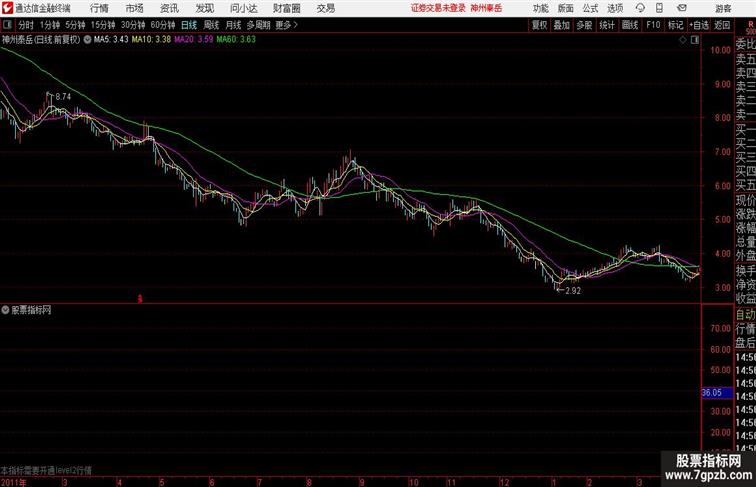The height and width of the screenshot is (487, 756).
Task: Click the 复权 toolbar button
Action: [x=540, y=25]
